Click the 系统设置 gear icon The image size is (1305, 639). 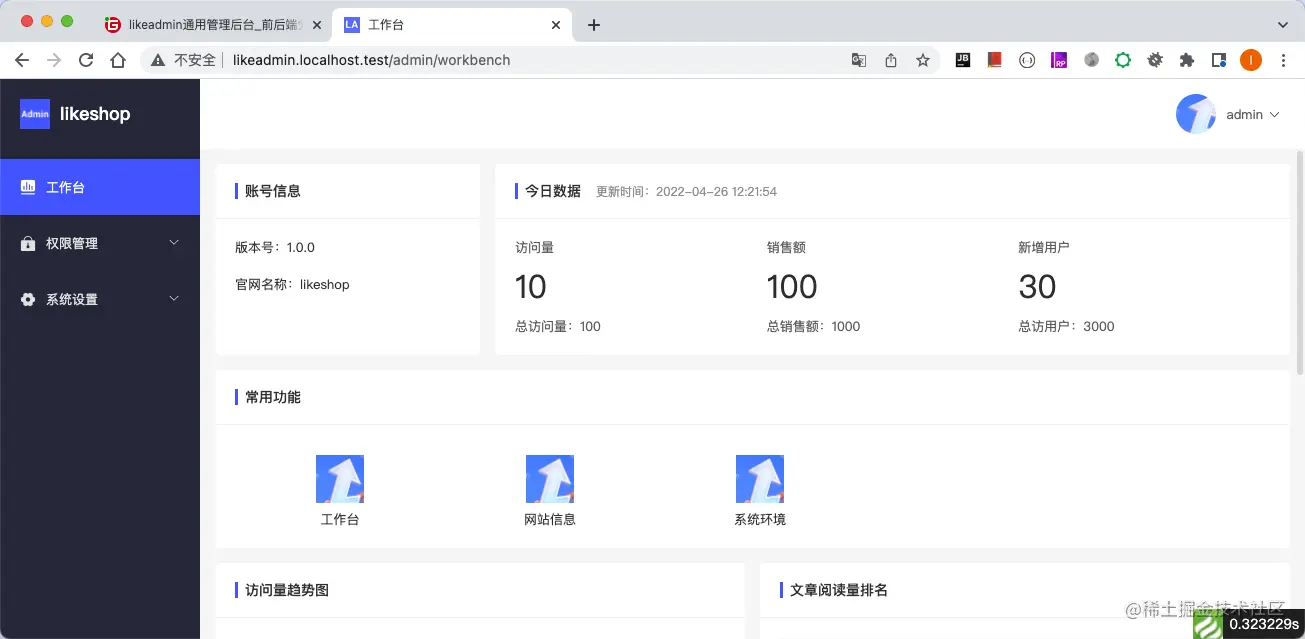click(27, 298)
